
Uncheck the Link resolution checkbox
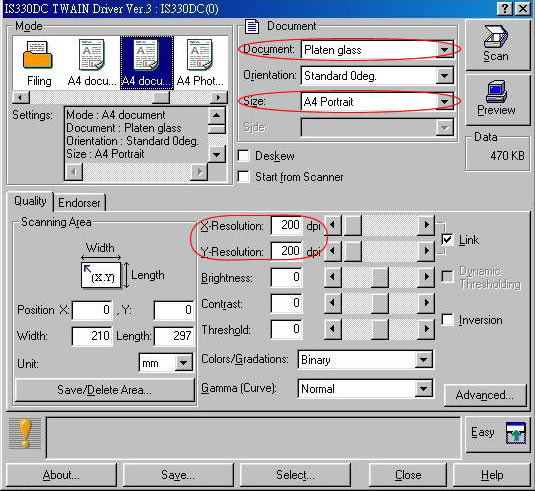(x=447, y=240)
